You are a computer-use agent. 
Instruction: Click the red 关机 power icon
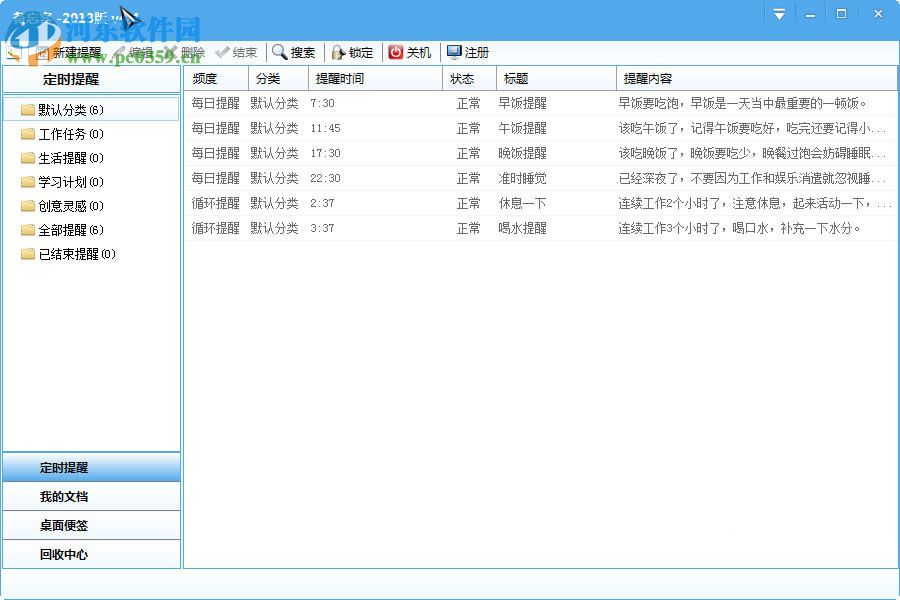[x=395, y=52]
